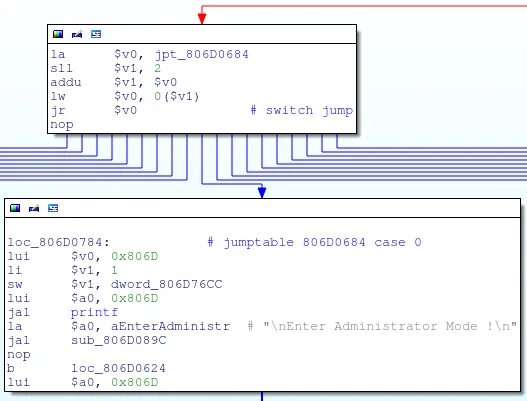Click the 'addu' instruction mnemonic

pos(66,82)
